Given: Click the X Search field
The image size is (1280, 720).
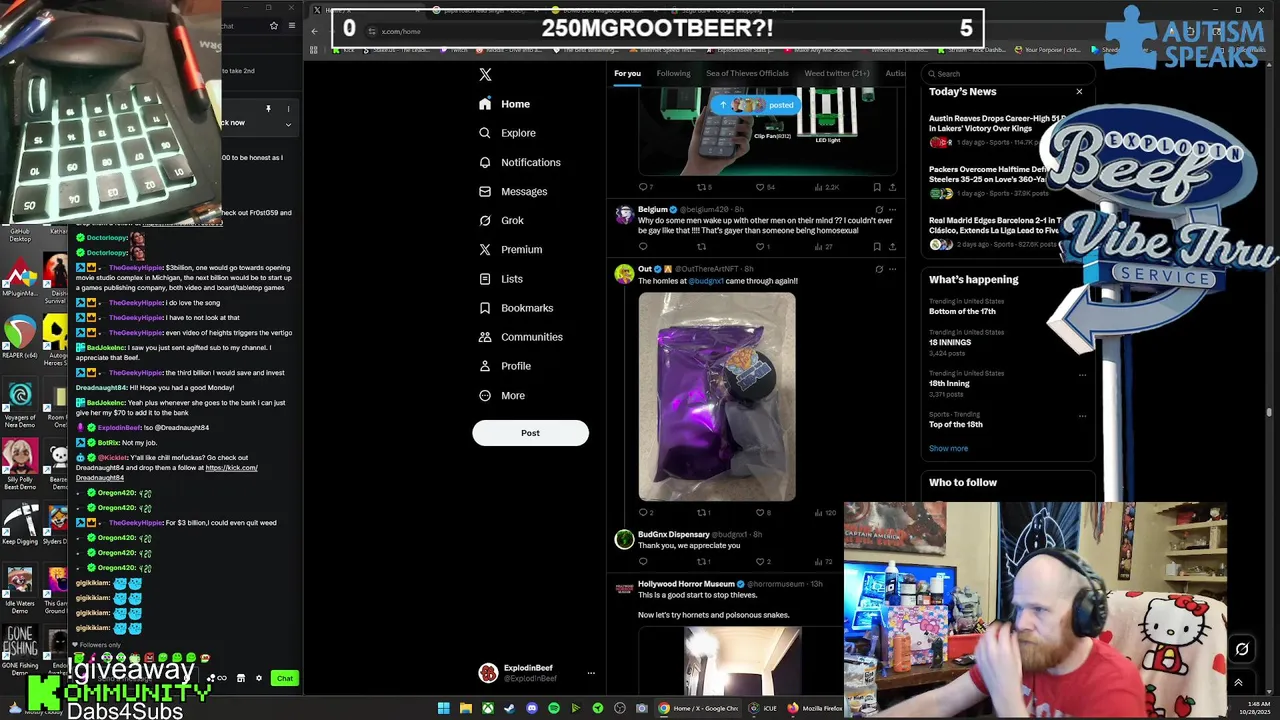Looking at the screenshot, I should [x=1006, y=73].
